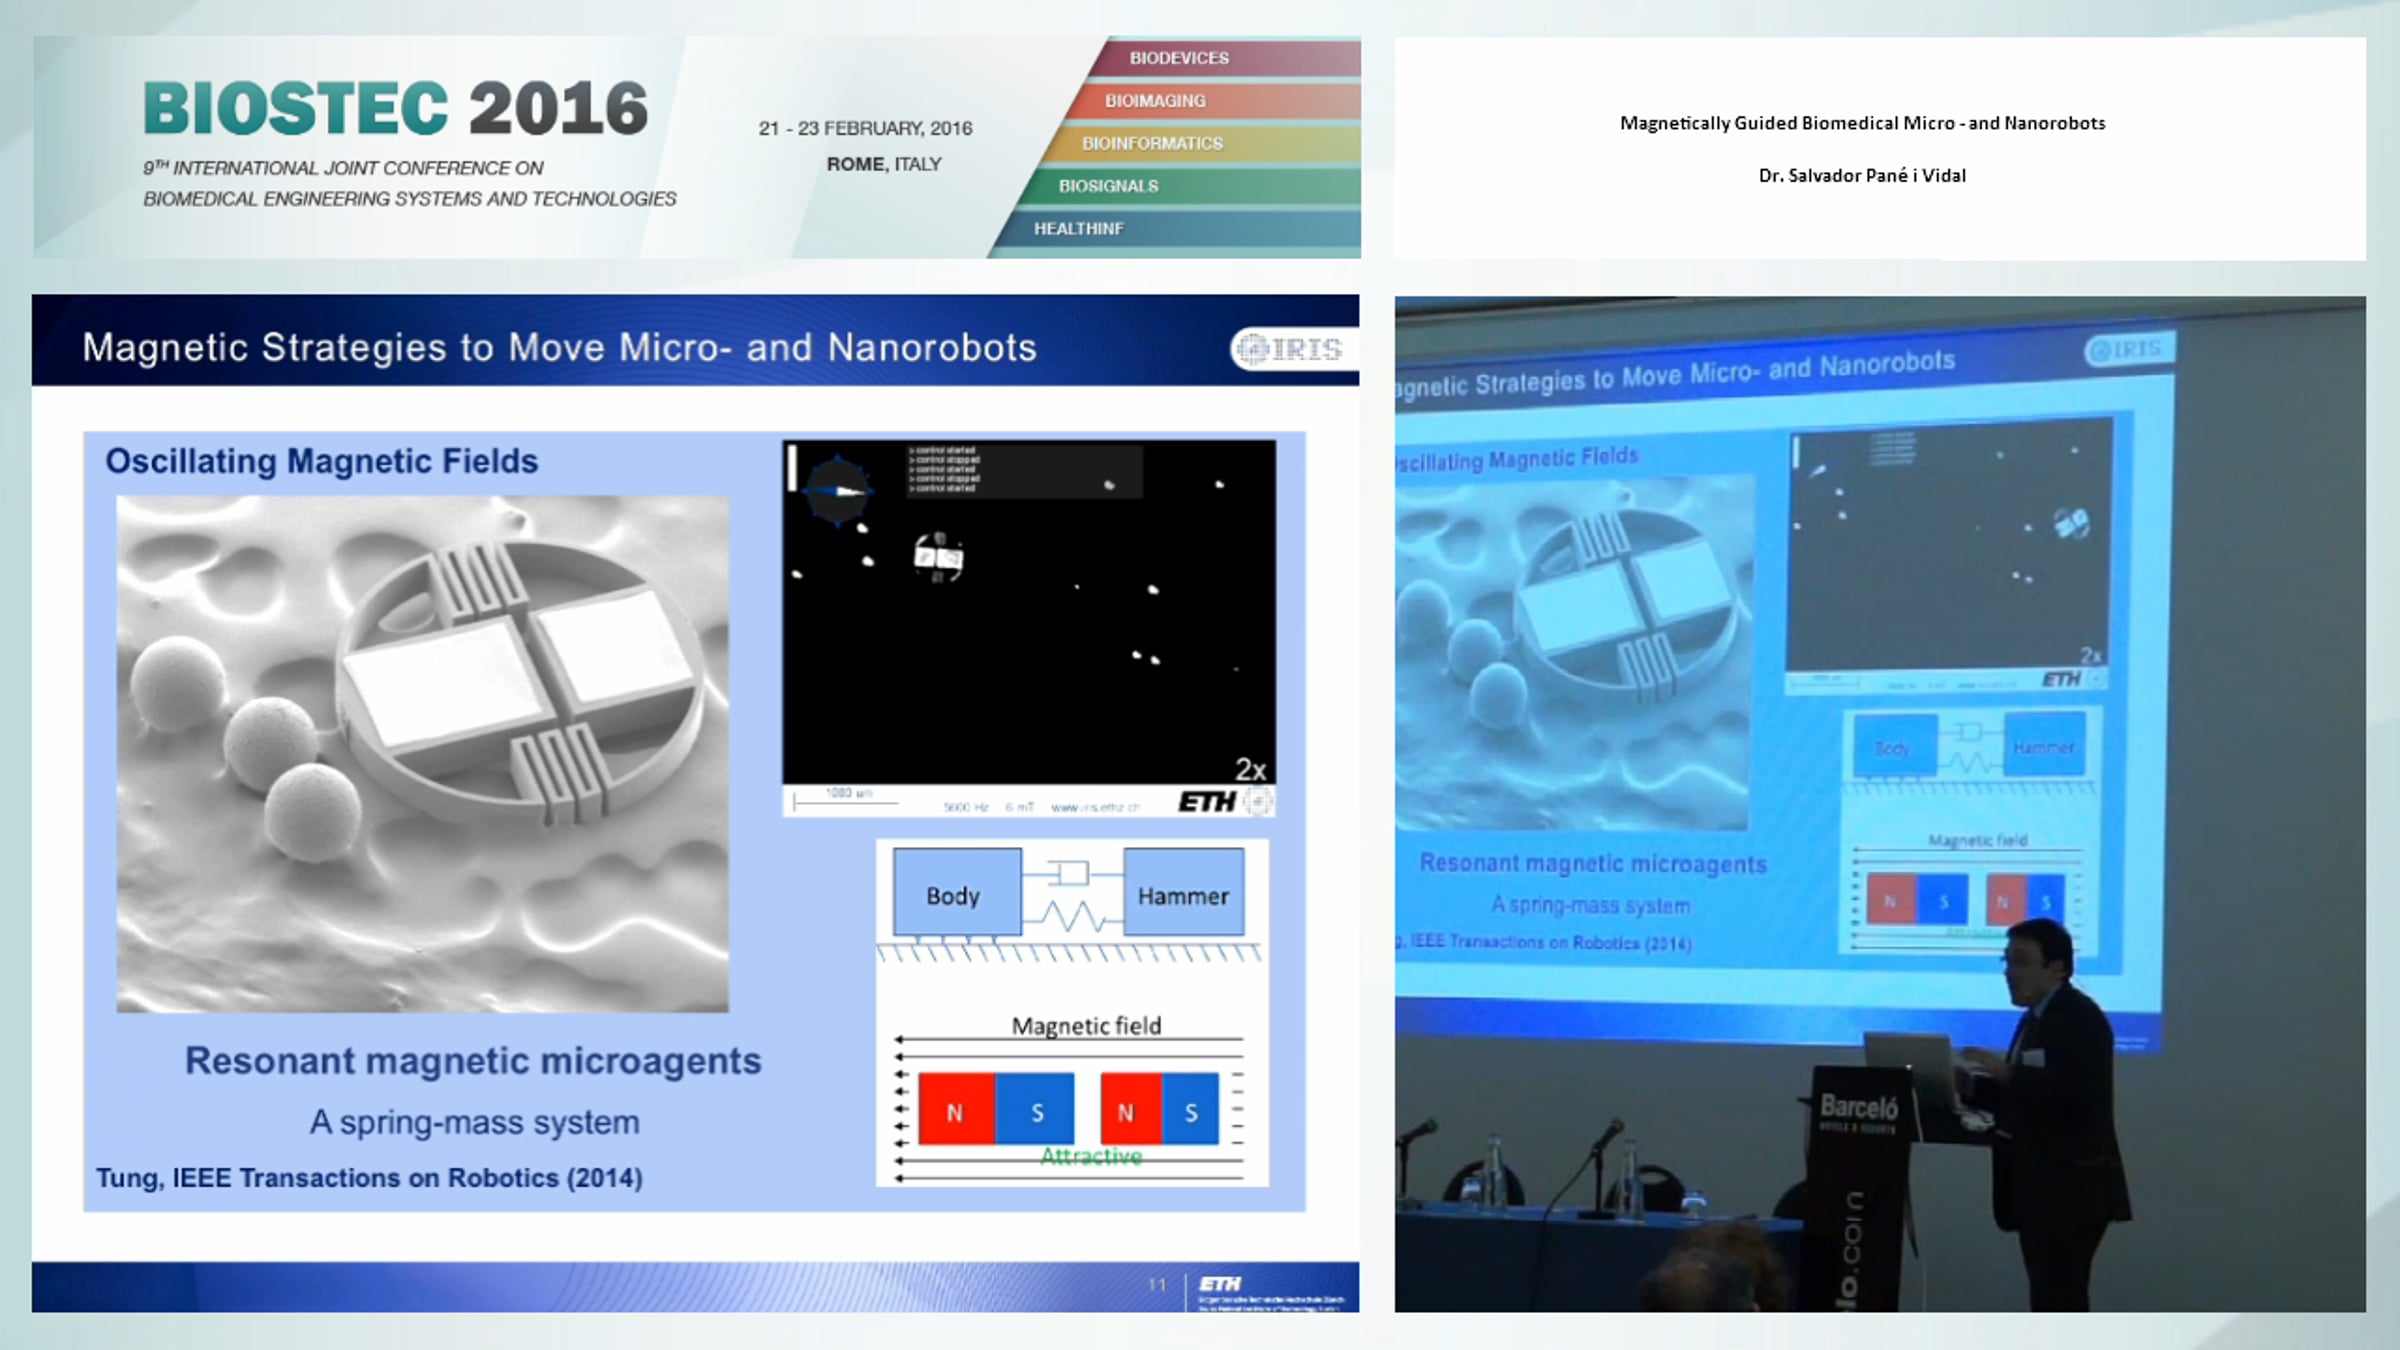This screenshot has width=2400, height=1350.
Task: Click the speaker camera video feed
Action: [x=1880, y=803]
